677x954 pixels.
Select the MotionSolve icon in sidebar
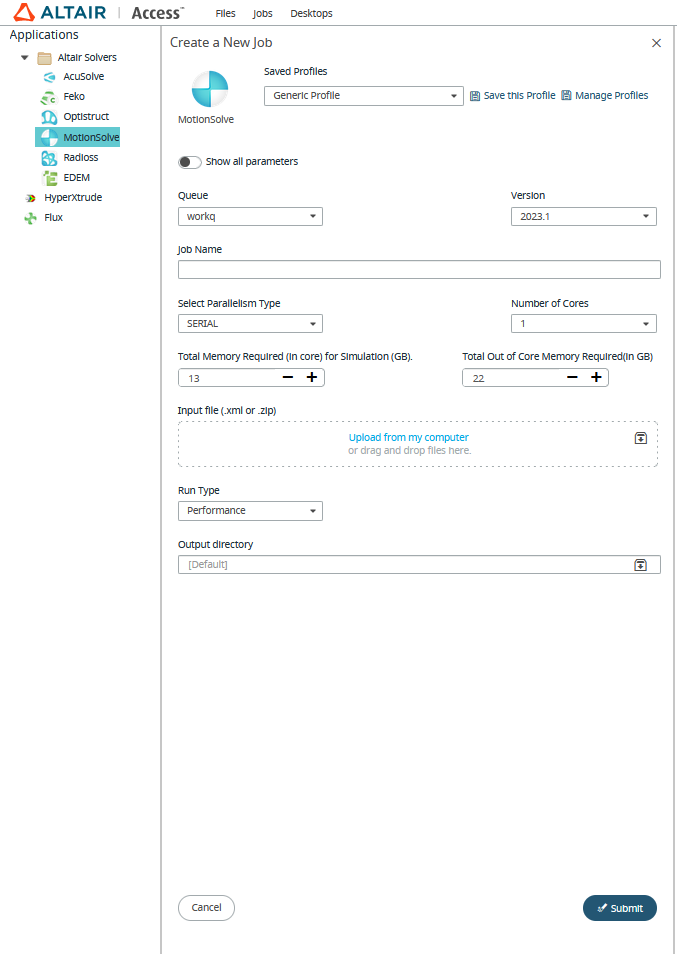[x=49, y=138]
